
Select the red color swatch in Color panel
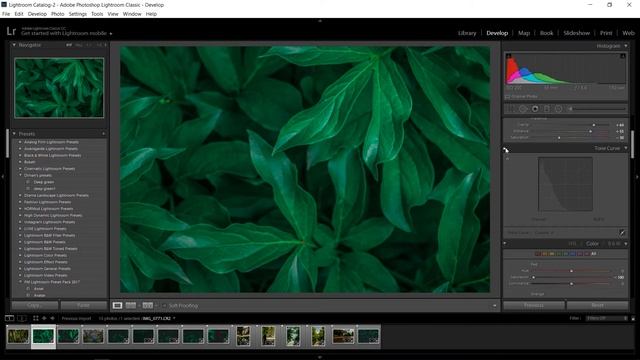538,254
